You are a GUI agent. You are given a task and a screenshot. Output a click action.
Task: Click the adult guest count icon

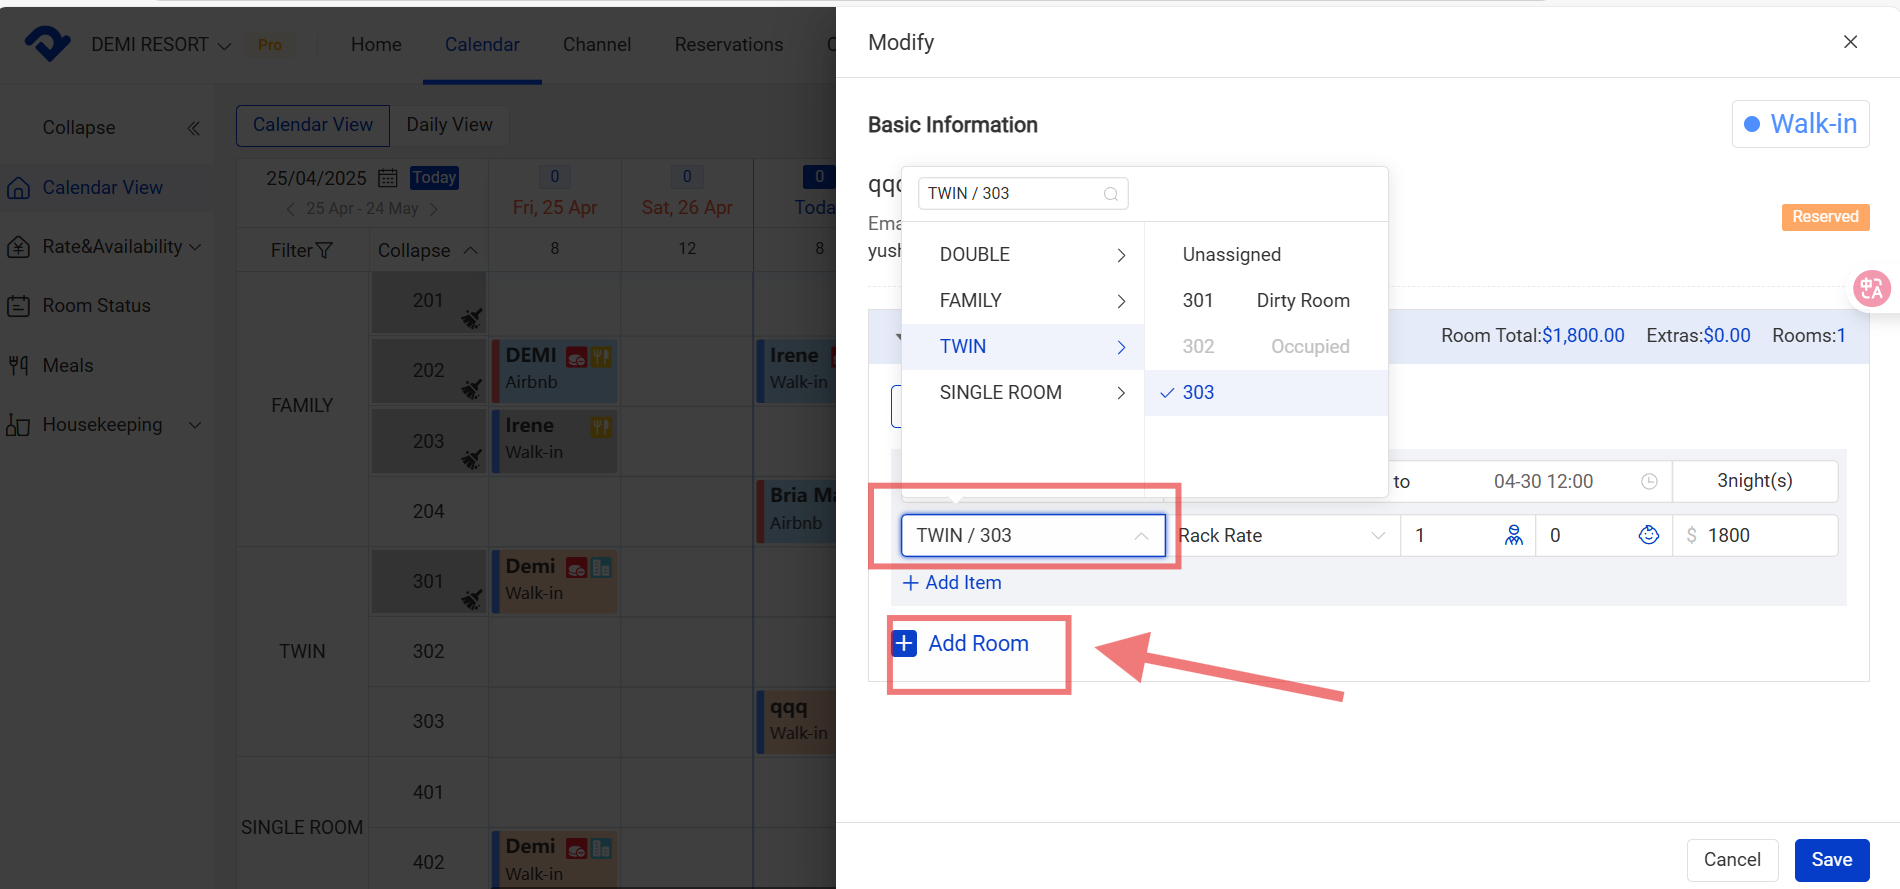[1514, 536]
